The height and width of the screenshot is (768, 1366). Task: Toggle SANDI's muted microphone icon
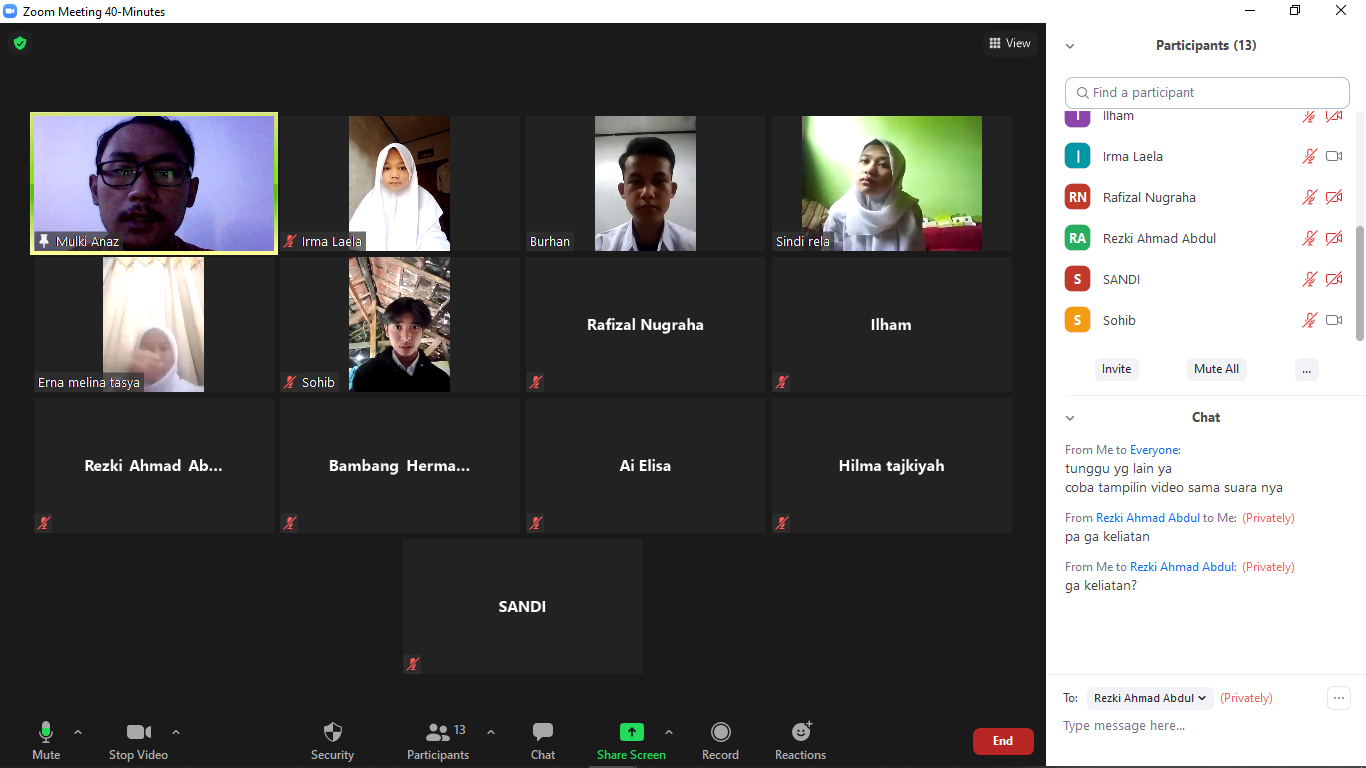pos(1309,279)
